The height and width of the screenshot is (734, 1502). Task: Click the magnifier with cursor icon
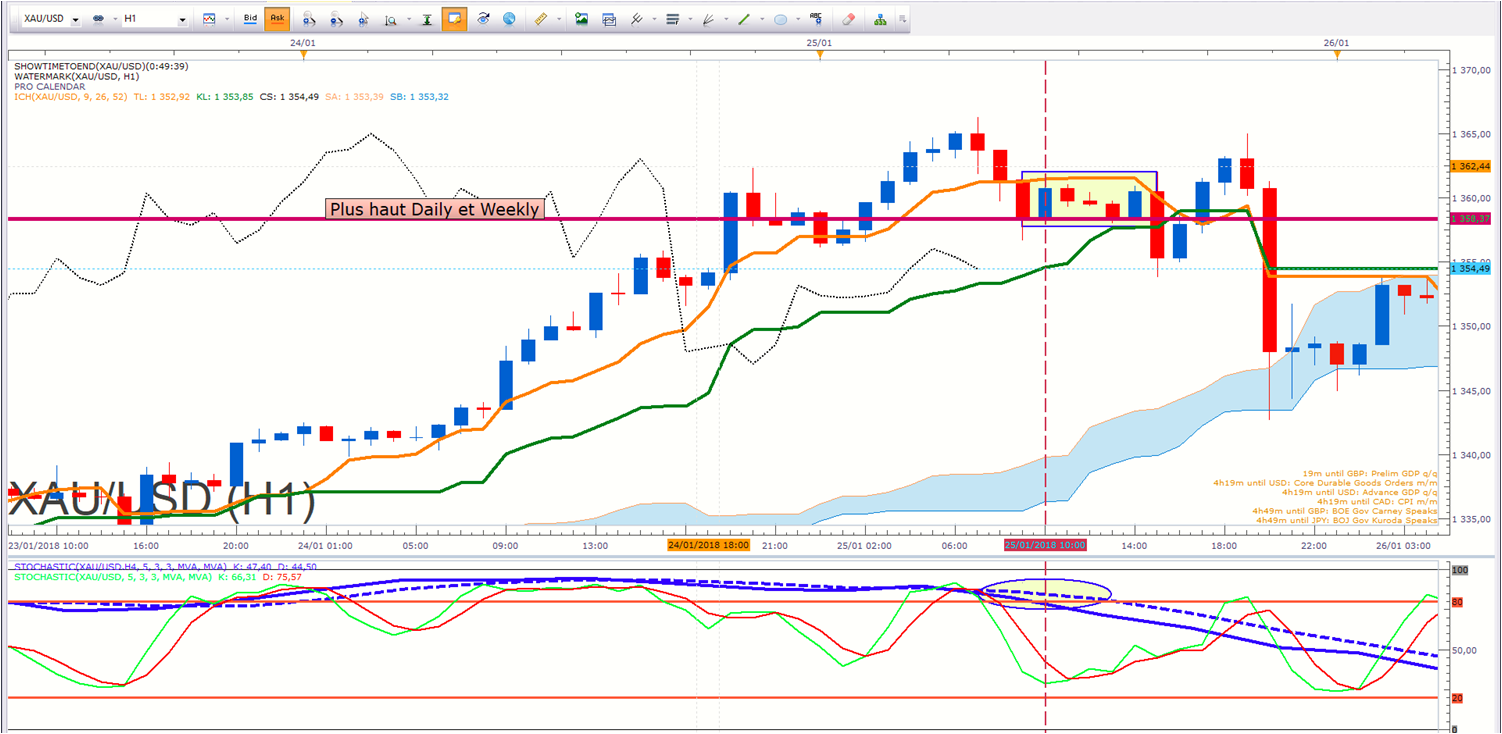[x=363, y=19]
